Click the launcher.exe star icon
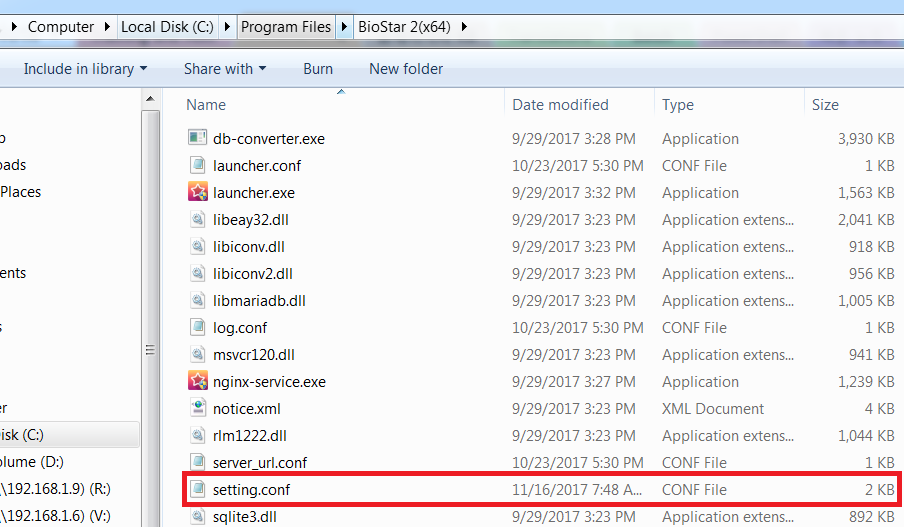This screenshot has width=904, height=527. tap(197, 191)
